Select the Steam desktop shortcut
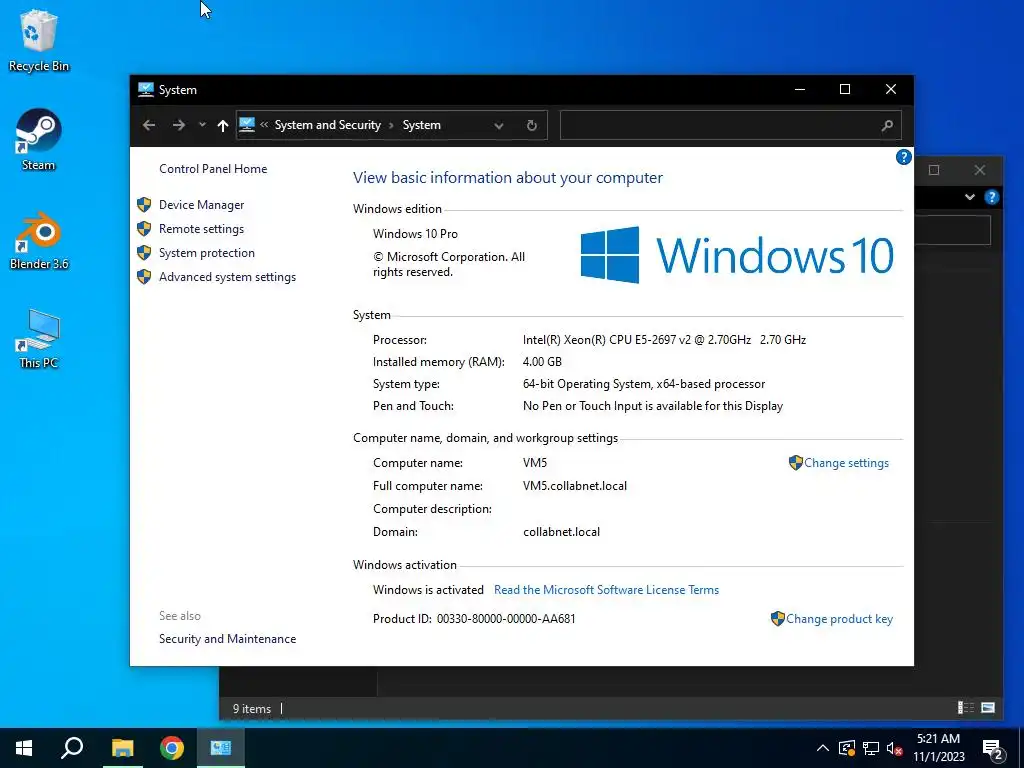Screen dimensions: 1024x768 [x=39, y=140]
